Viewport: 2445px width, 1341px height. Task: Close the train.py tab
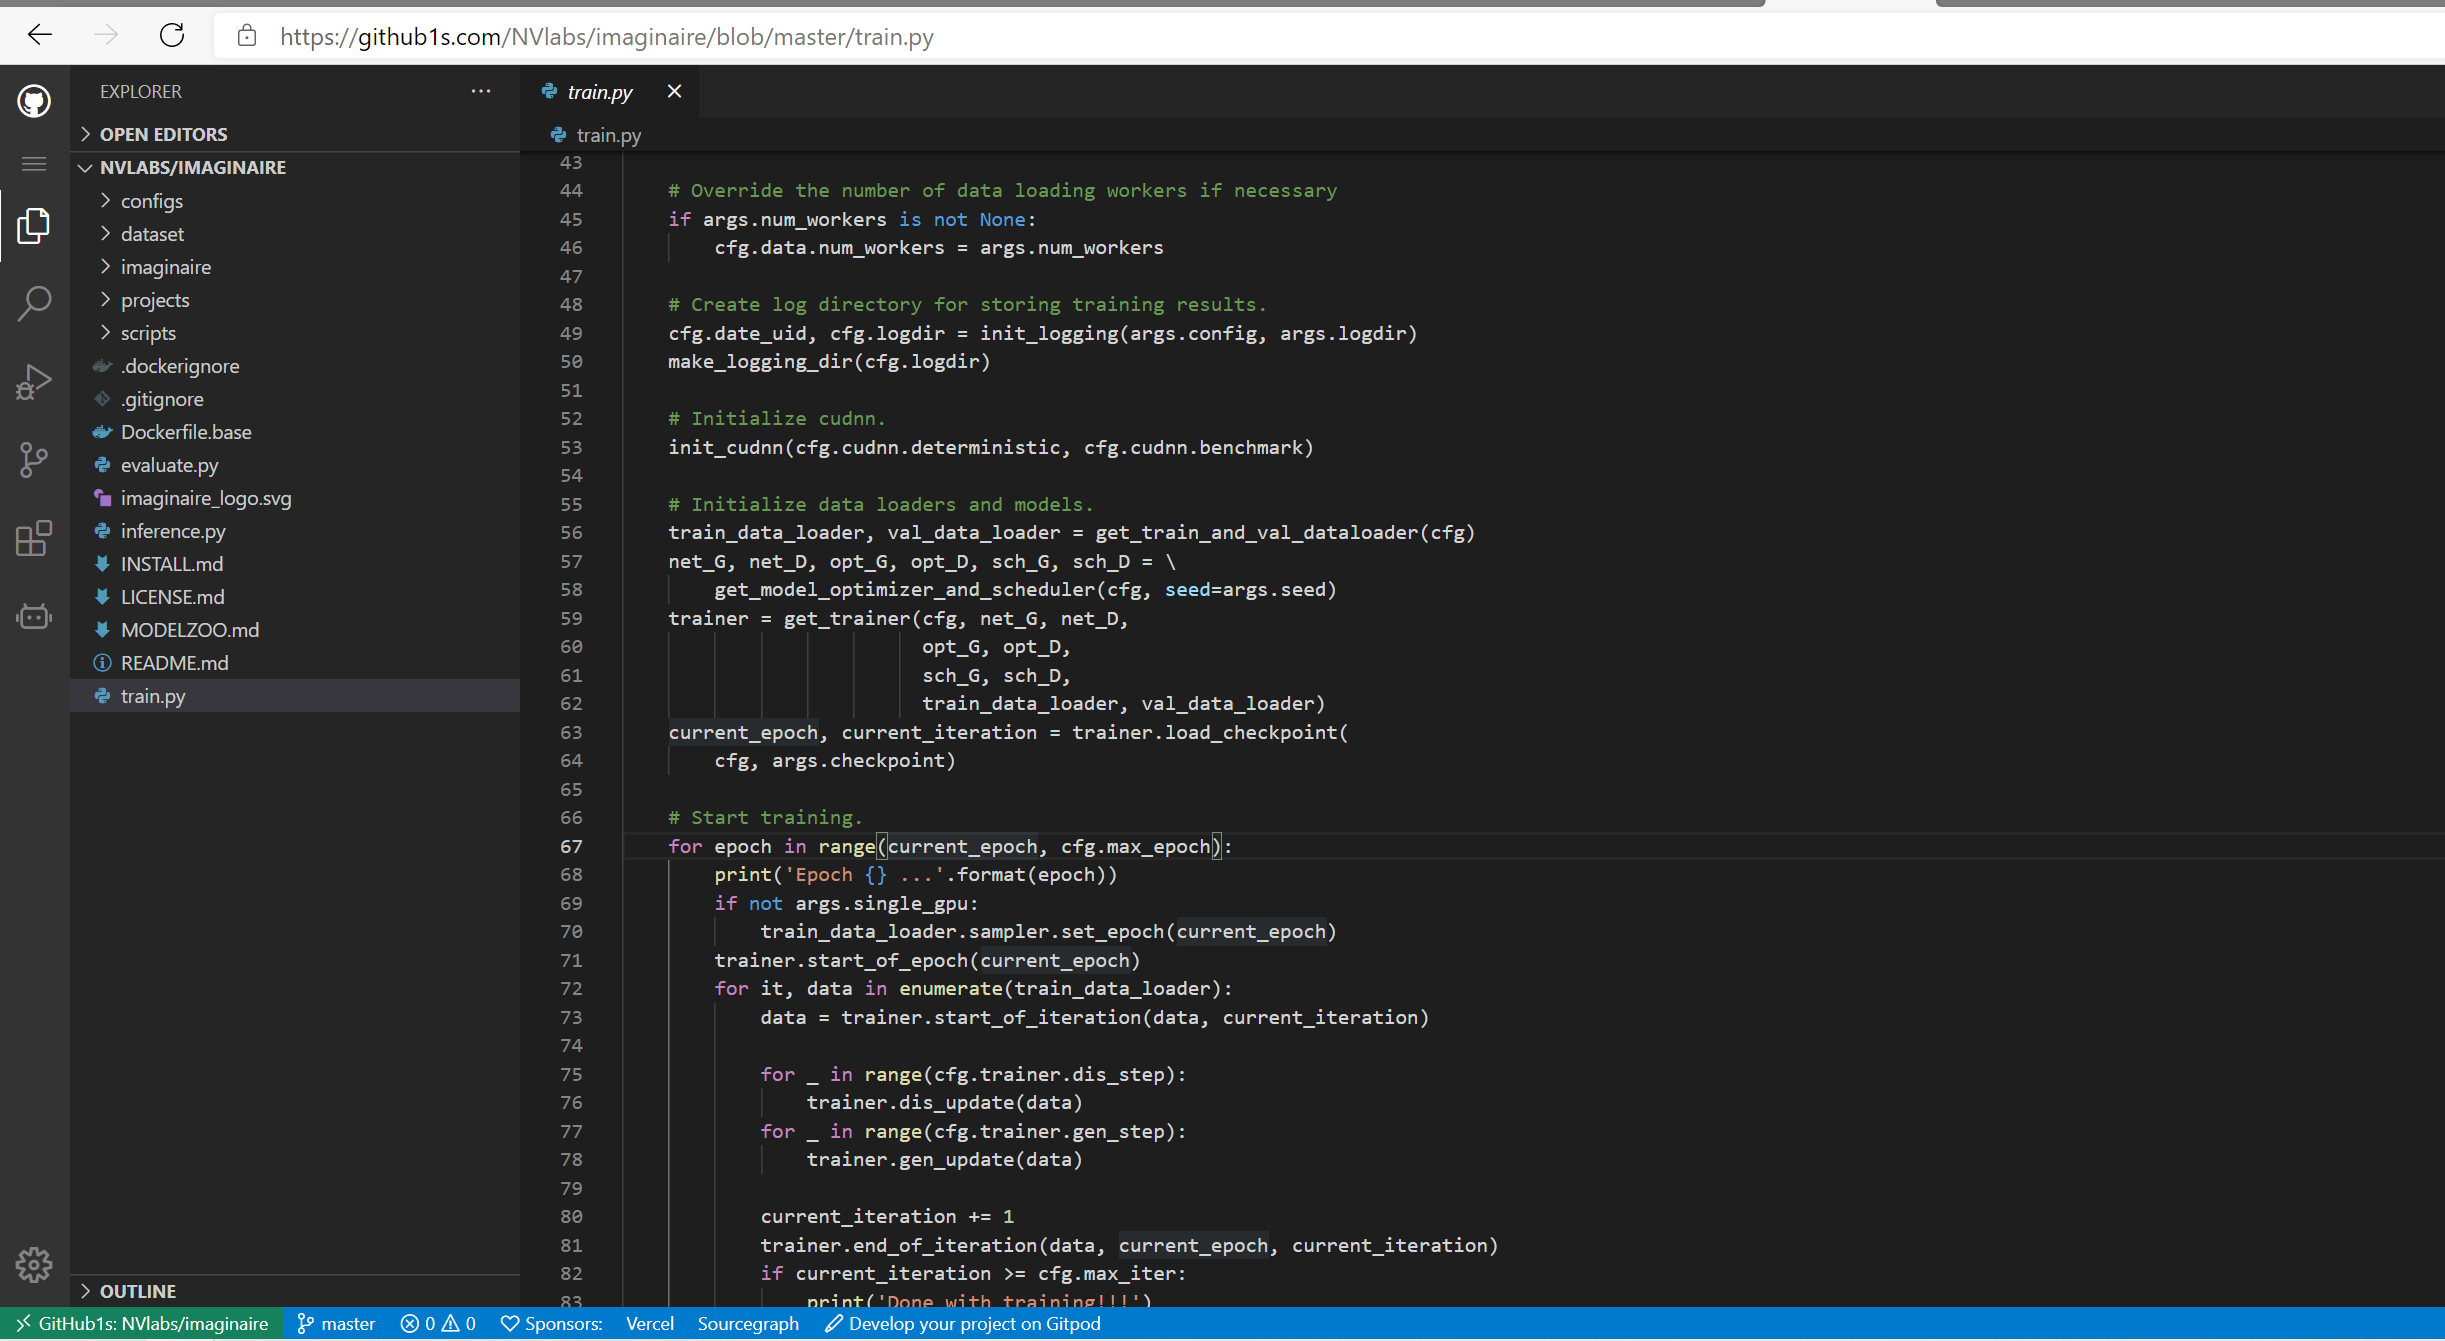[675, 91]
